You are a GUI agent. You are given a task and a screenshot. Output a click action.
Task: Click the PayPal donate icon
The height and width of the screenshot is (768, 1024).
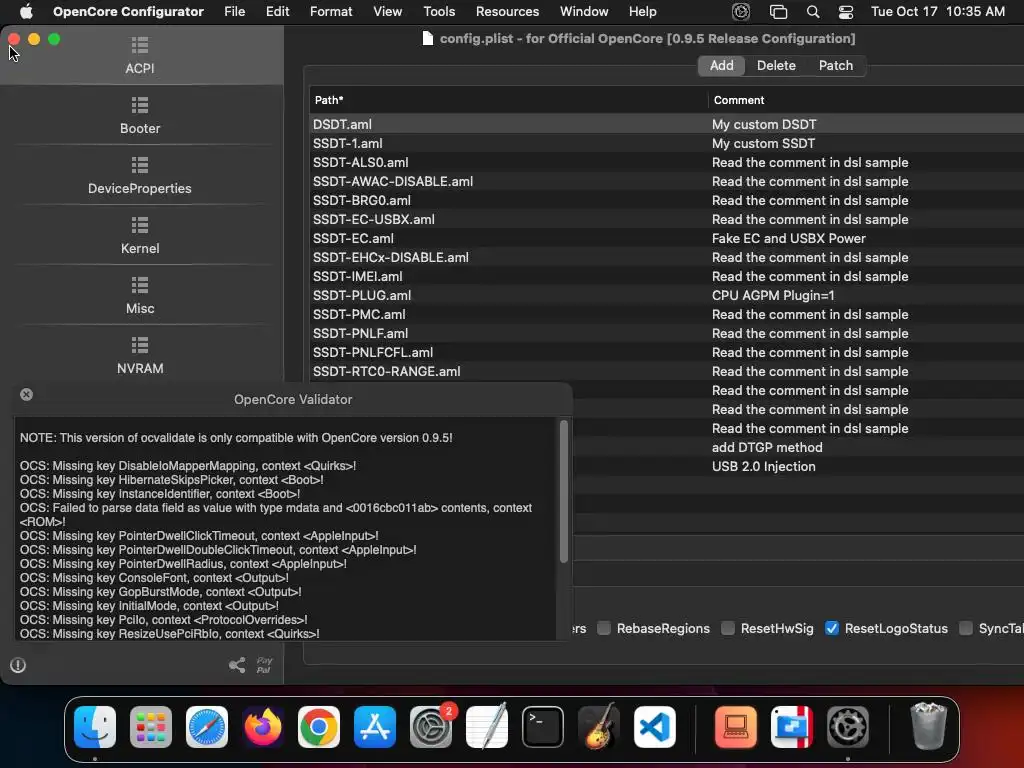pyautogui.click(x=264, y=665)
